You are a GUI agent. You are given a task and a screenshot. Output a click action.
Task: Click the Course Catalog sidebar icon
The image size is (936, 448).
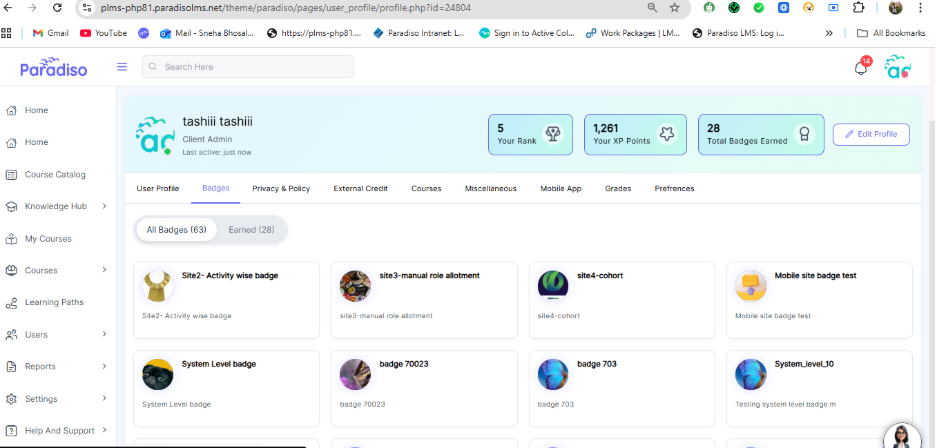pos(11,174)
